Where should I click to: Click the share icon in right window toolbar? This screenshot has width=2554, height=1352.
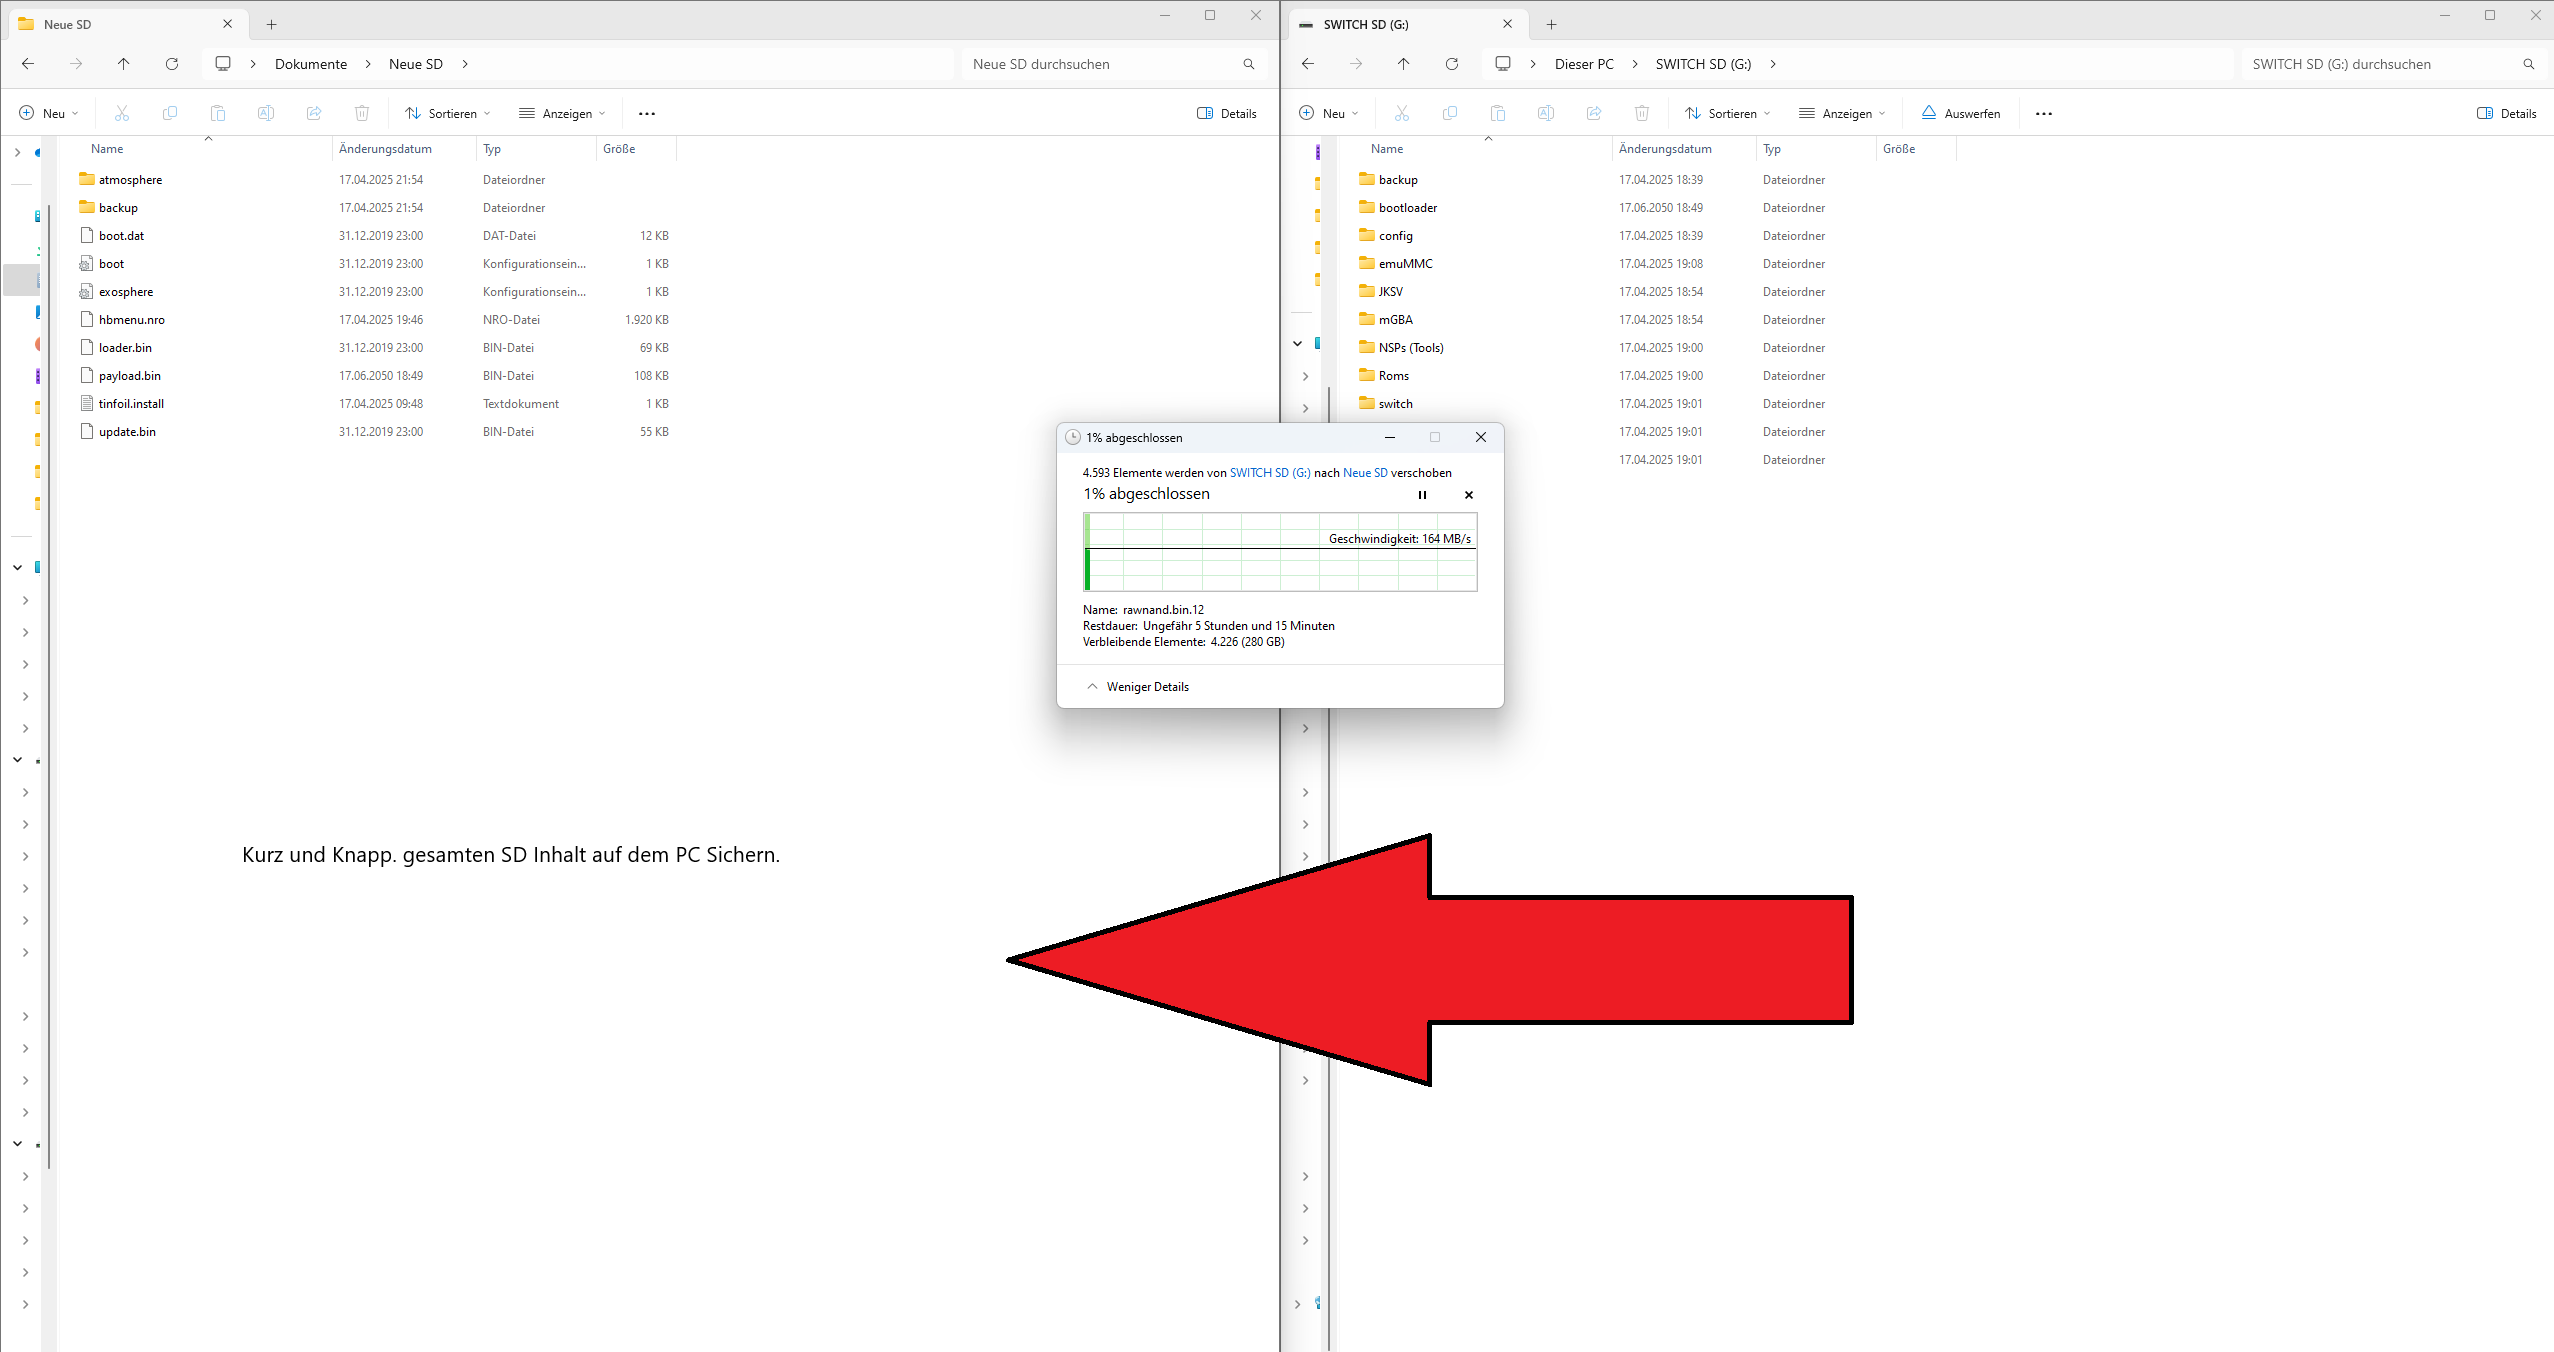click(x=1594, y=113)
